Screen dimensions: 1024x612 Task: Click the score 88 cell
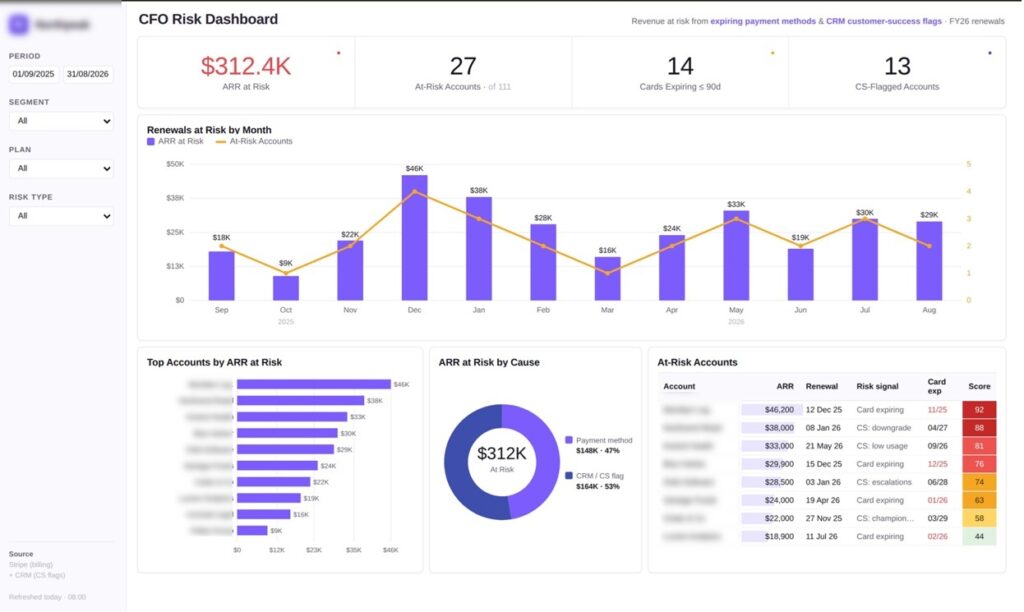click(x=979, y=428)
